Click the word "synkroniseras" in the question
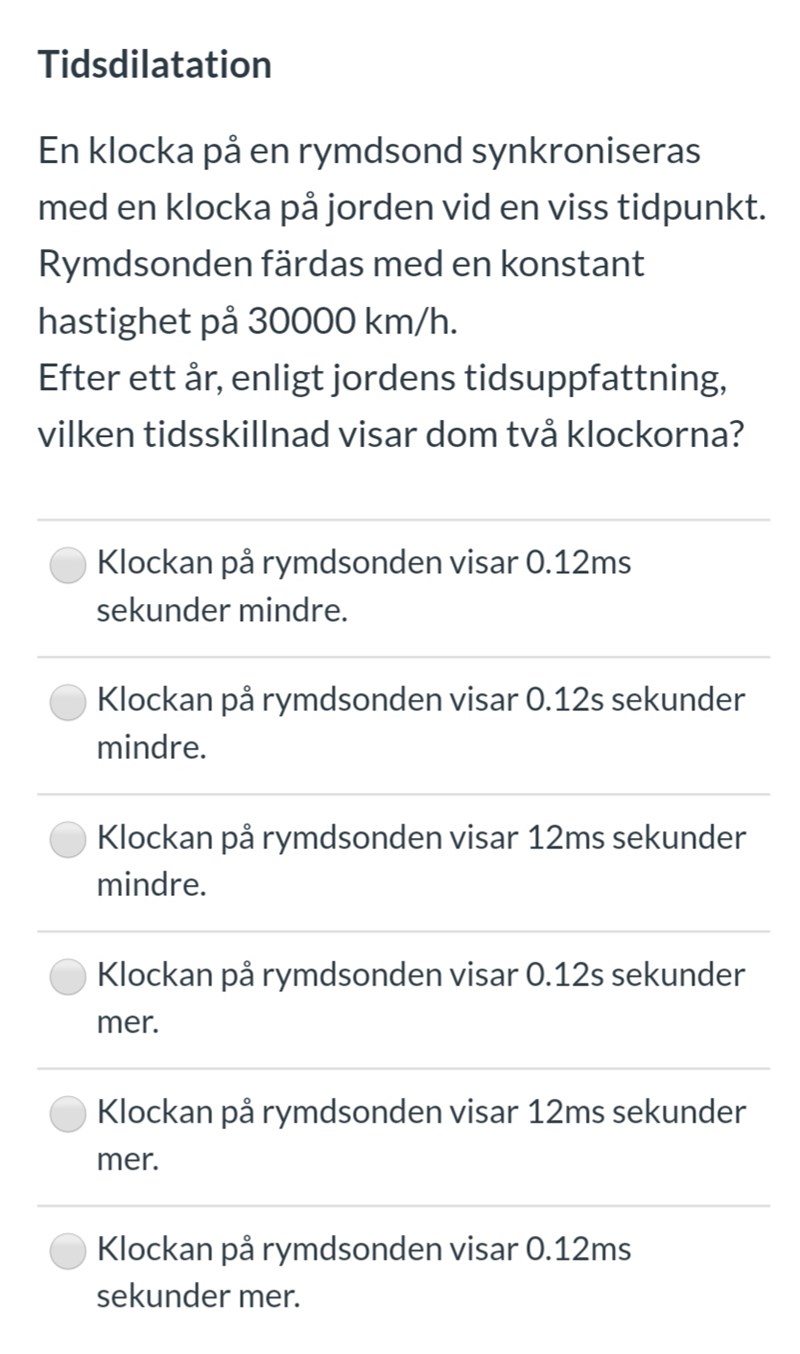Screen dimensions: 800x1354 [586, 152]
